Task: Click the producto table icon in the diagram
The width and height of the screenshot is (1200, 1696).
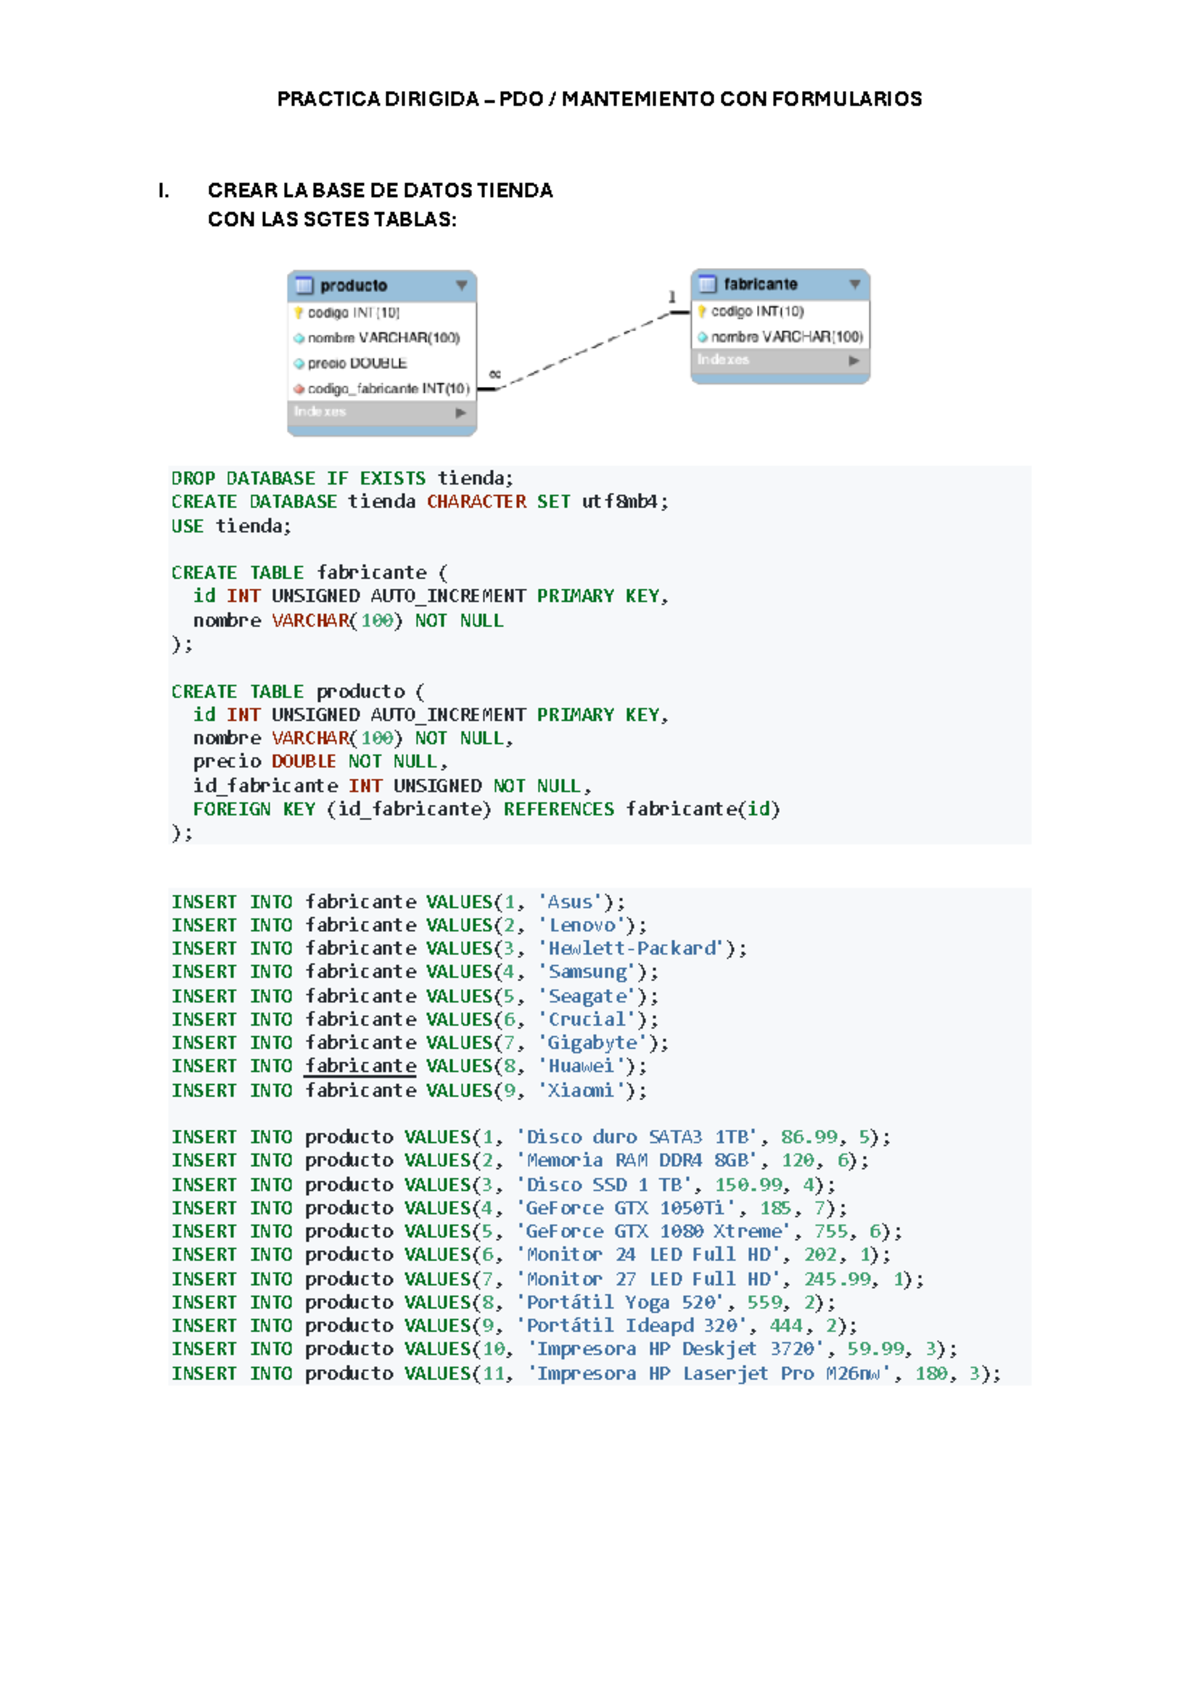Action: tap(305, 286)
